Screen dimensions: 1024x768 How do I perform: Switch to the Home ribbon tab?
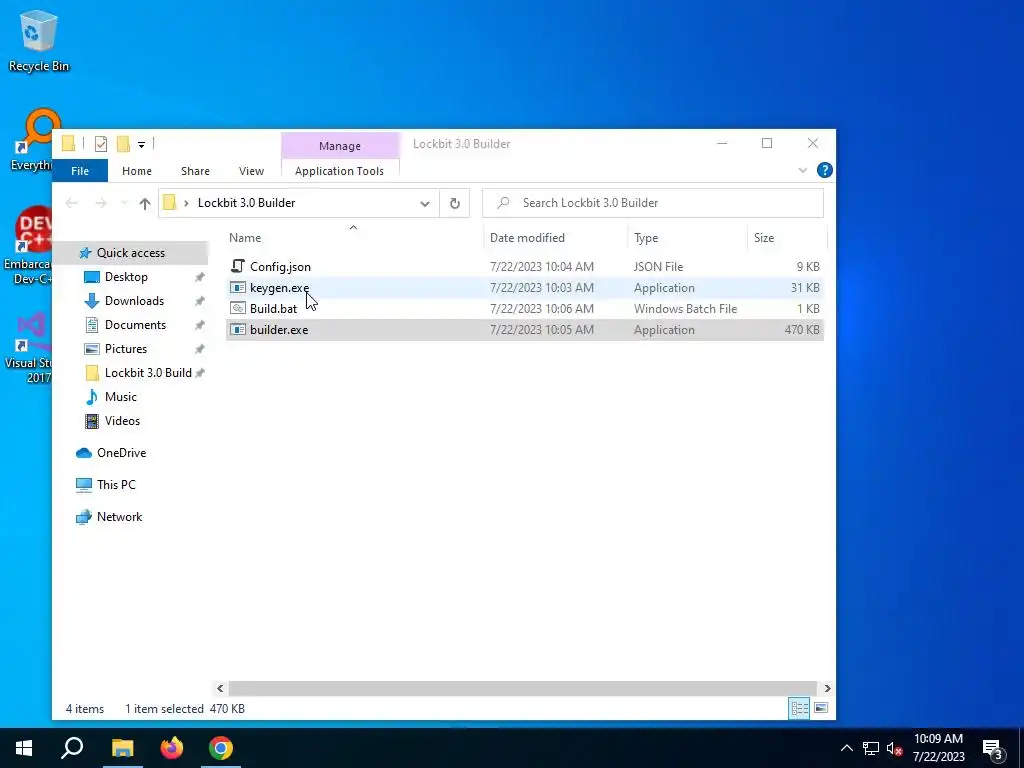pos(136,171)
